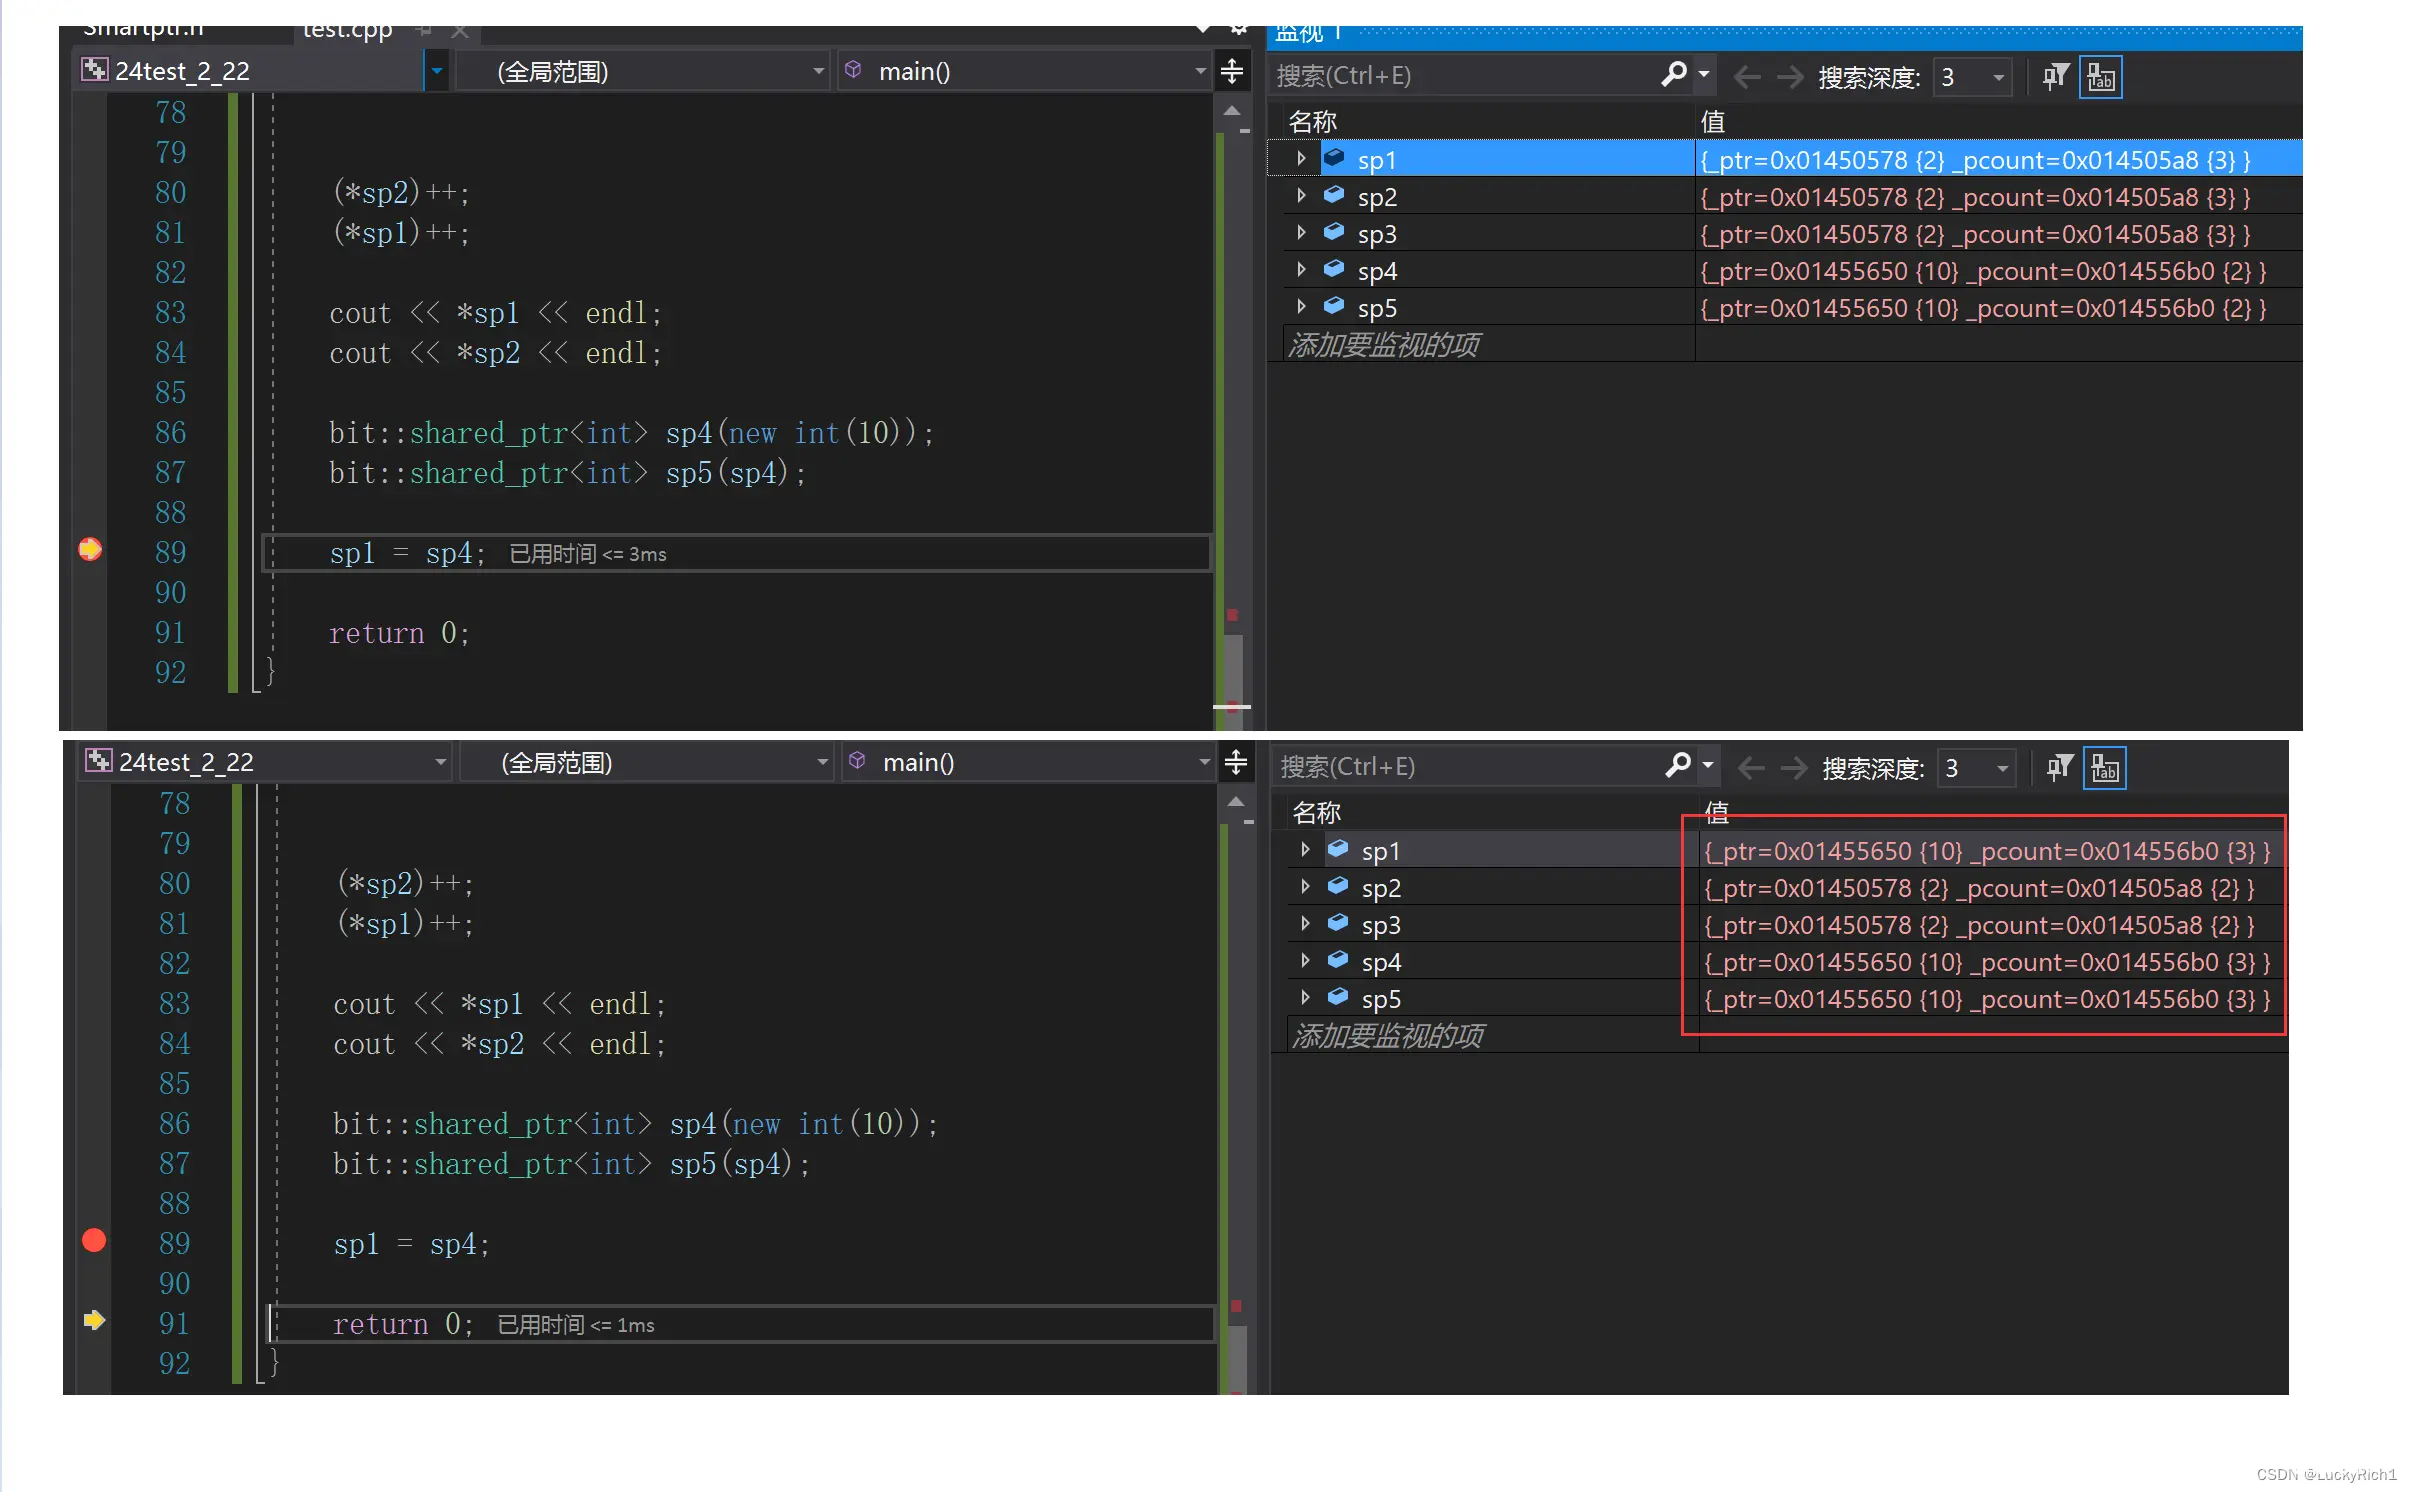The height and width of the screenshot is (1492, 2412).
Task: Click project icon beside 24test_2_22 in upper editor
Action: click(95, 70)
